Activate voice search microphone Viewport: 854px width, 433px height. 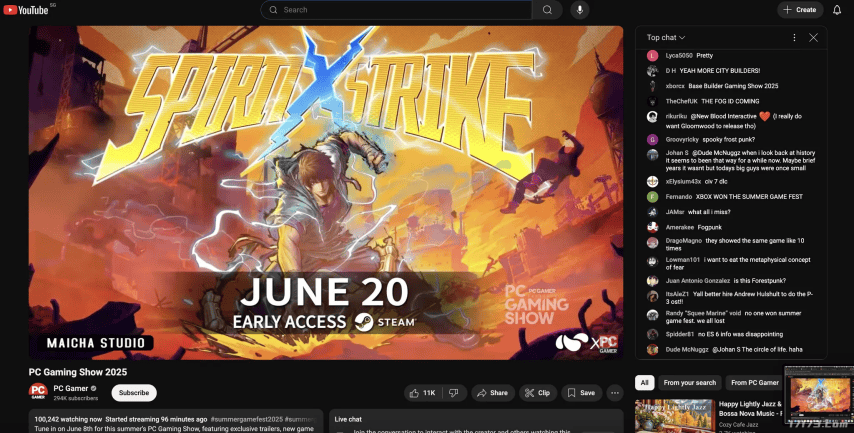click(x=580, y=10)
